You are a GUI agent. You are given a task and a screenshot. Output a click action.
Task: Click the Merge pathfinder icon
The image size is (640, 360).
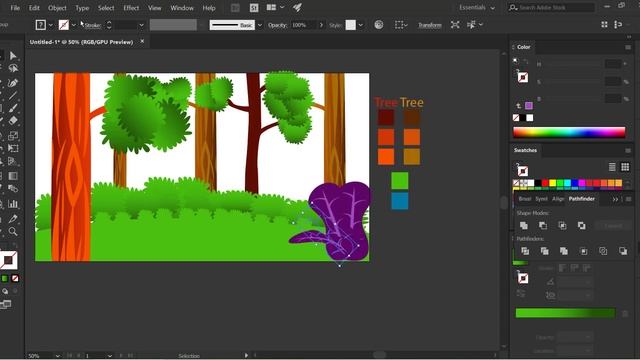564,251
